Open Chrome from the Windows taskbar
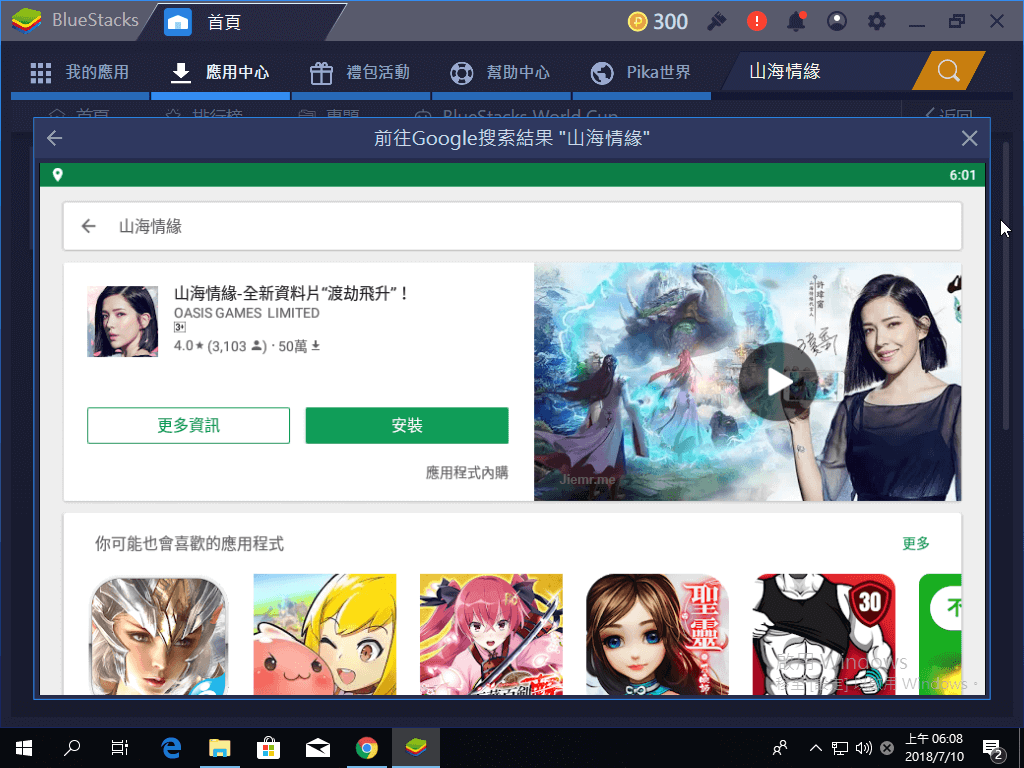The height and width of the screenshot is (768, 1024). click(x=367, y=747)
